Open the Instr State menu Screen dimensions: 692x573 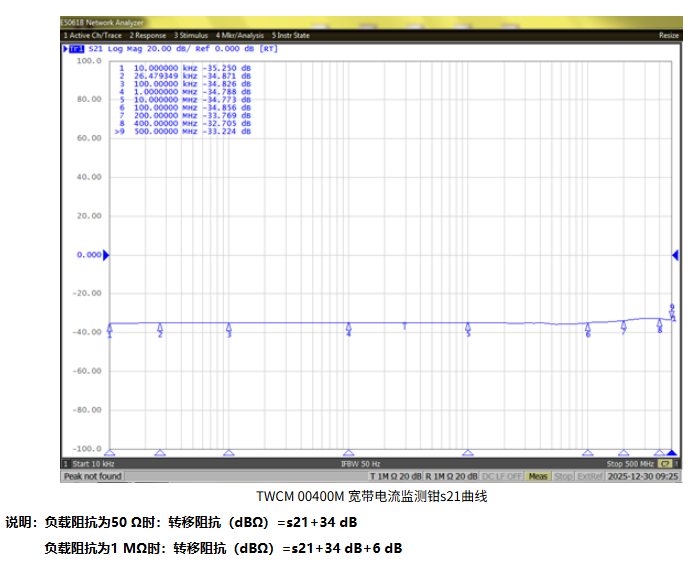[x=290, y=35]
